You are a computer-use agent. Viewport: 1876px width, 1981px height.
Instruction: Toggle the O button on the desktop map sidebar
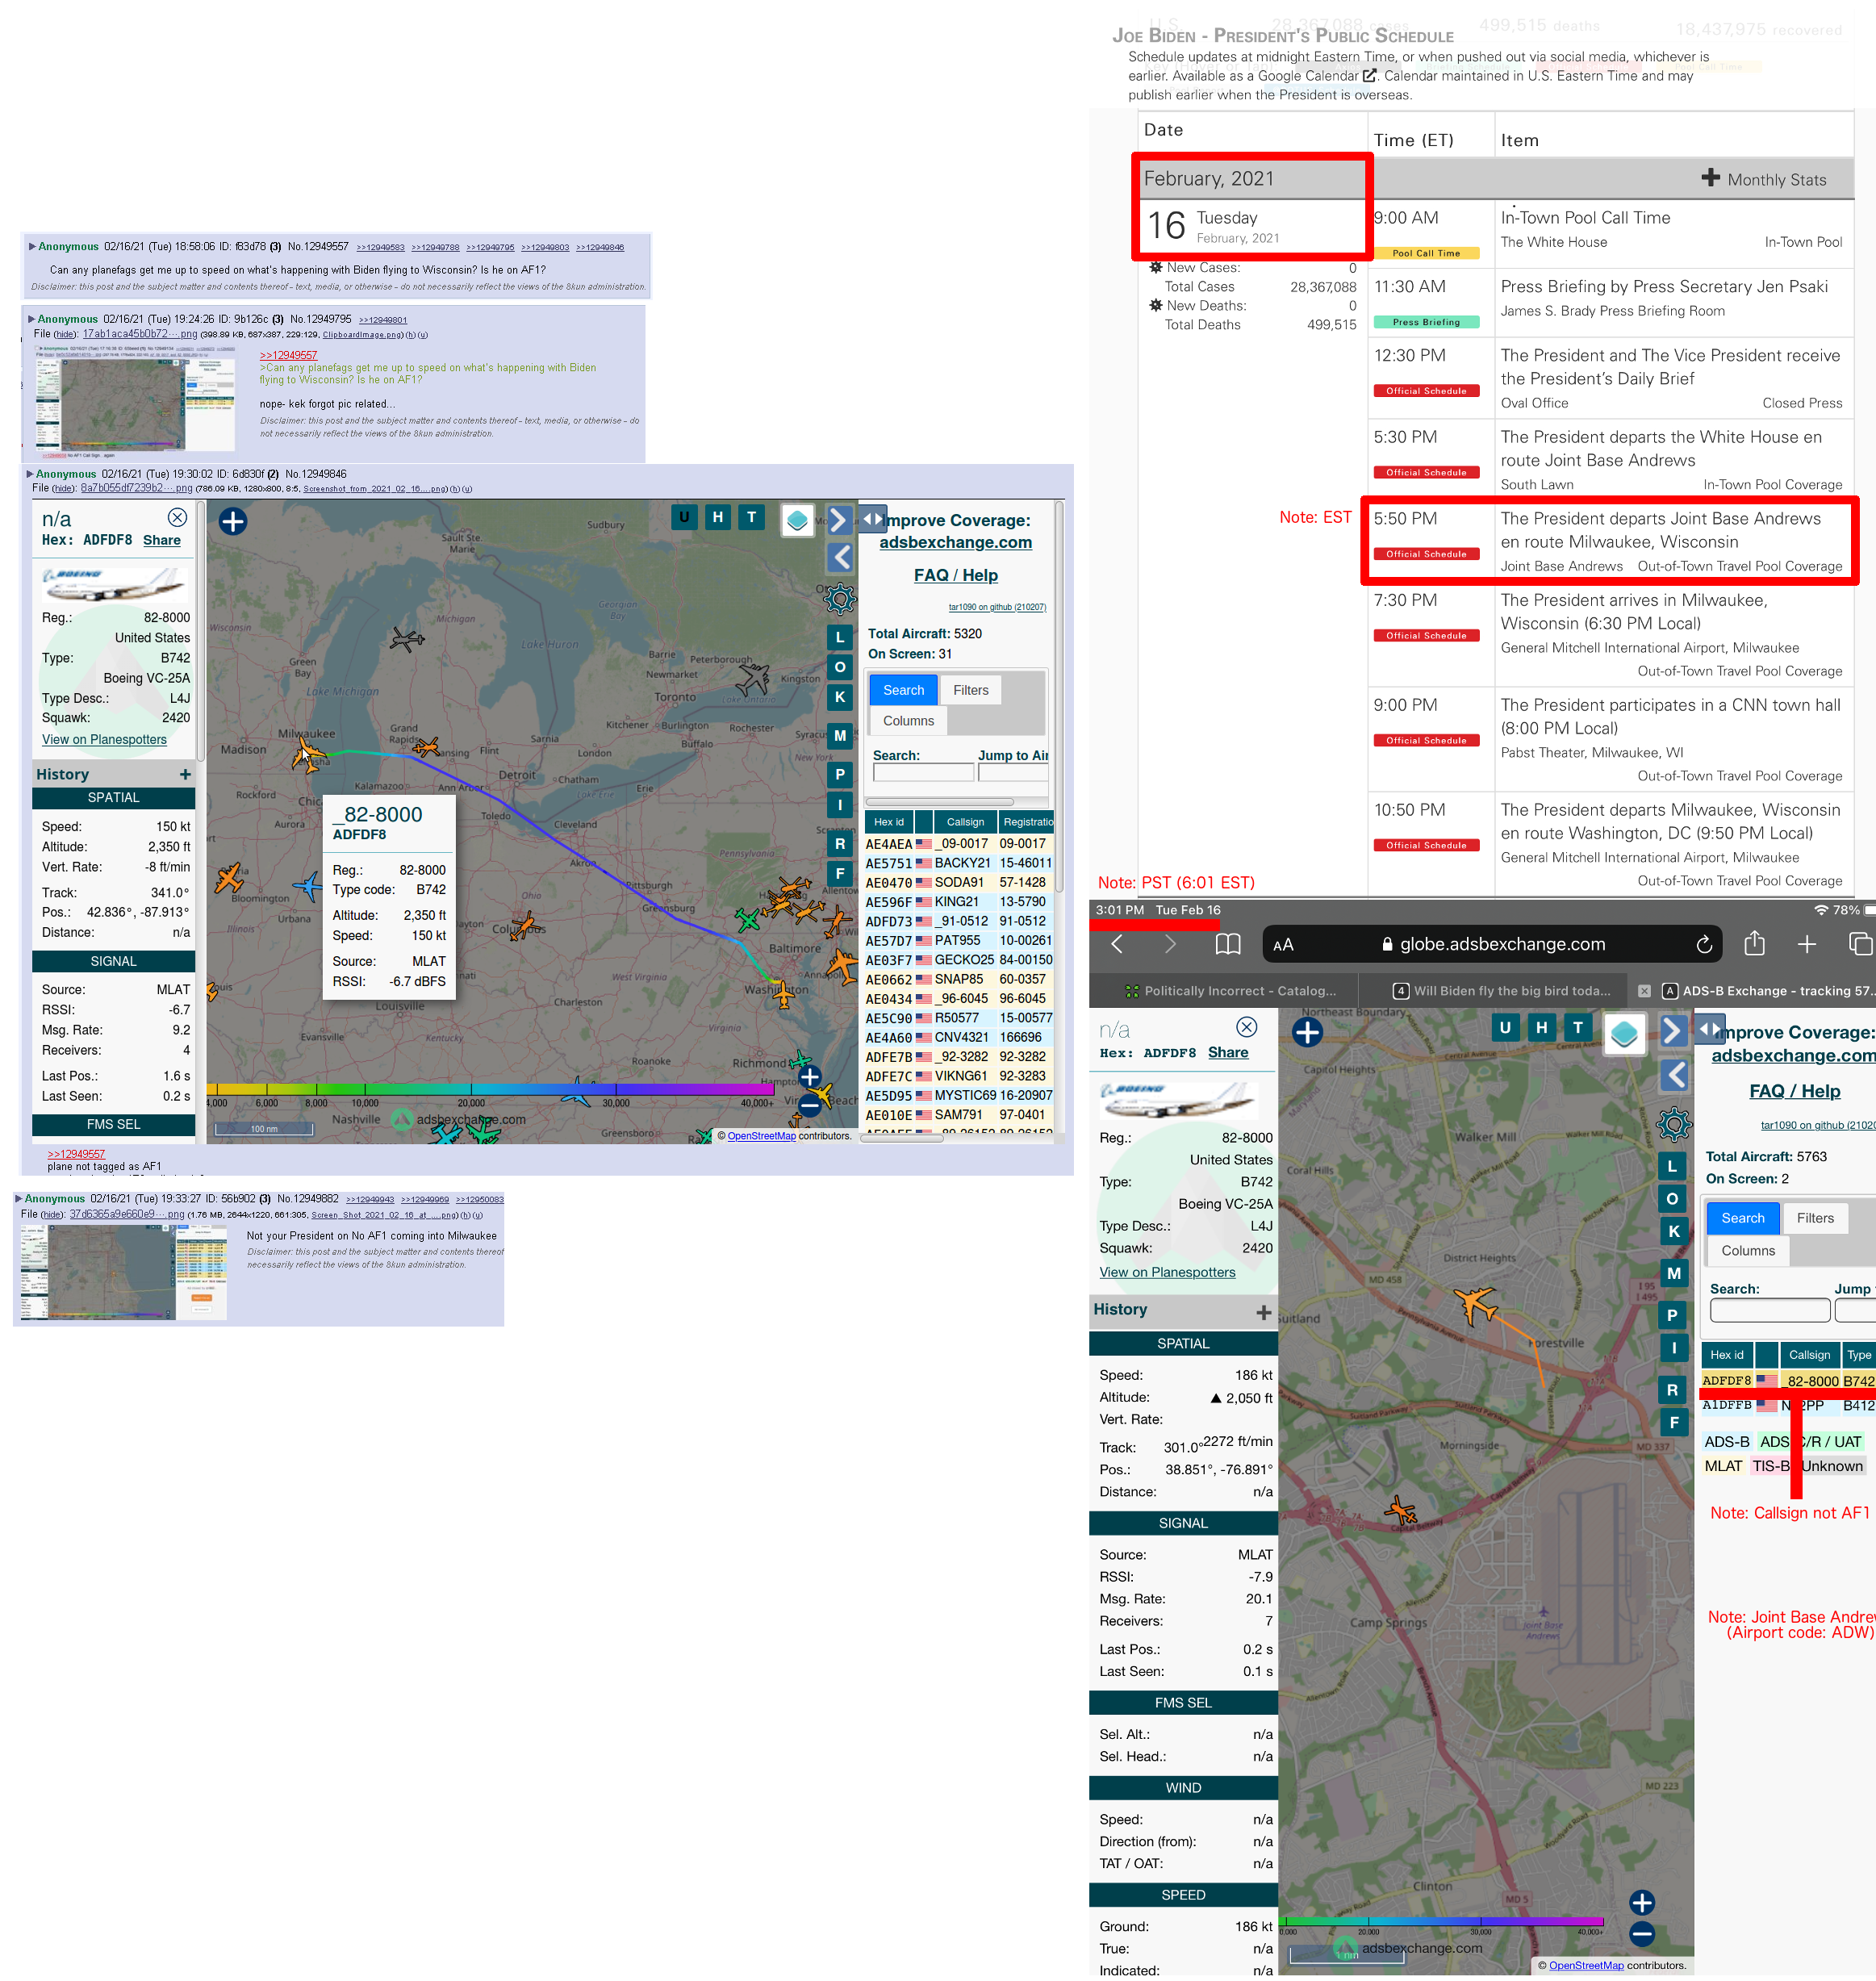point(840,667)
